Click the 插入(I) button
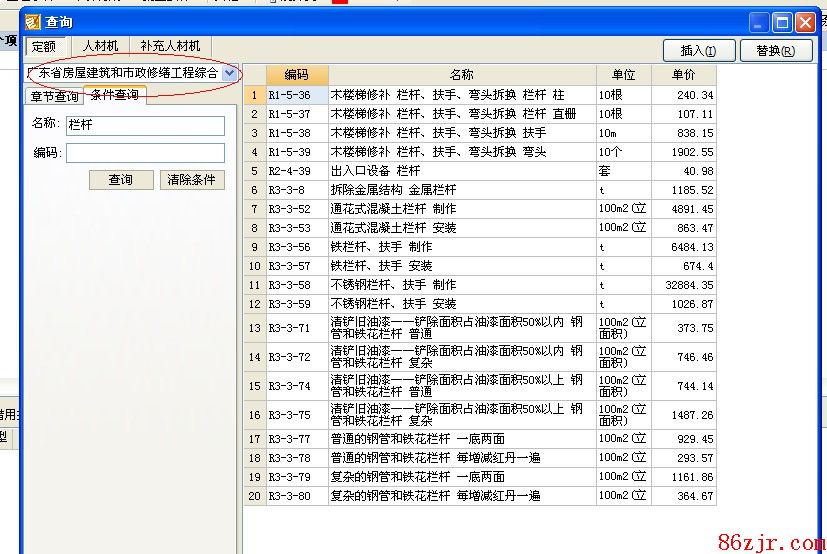The image size is (827, 554). click(x=698, y=51)
